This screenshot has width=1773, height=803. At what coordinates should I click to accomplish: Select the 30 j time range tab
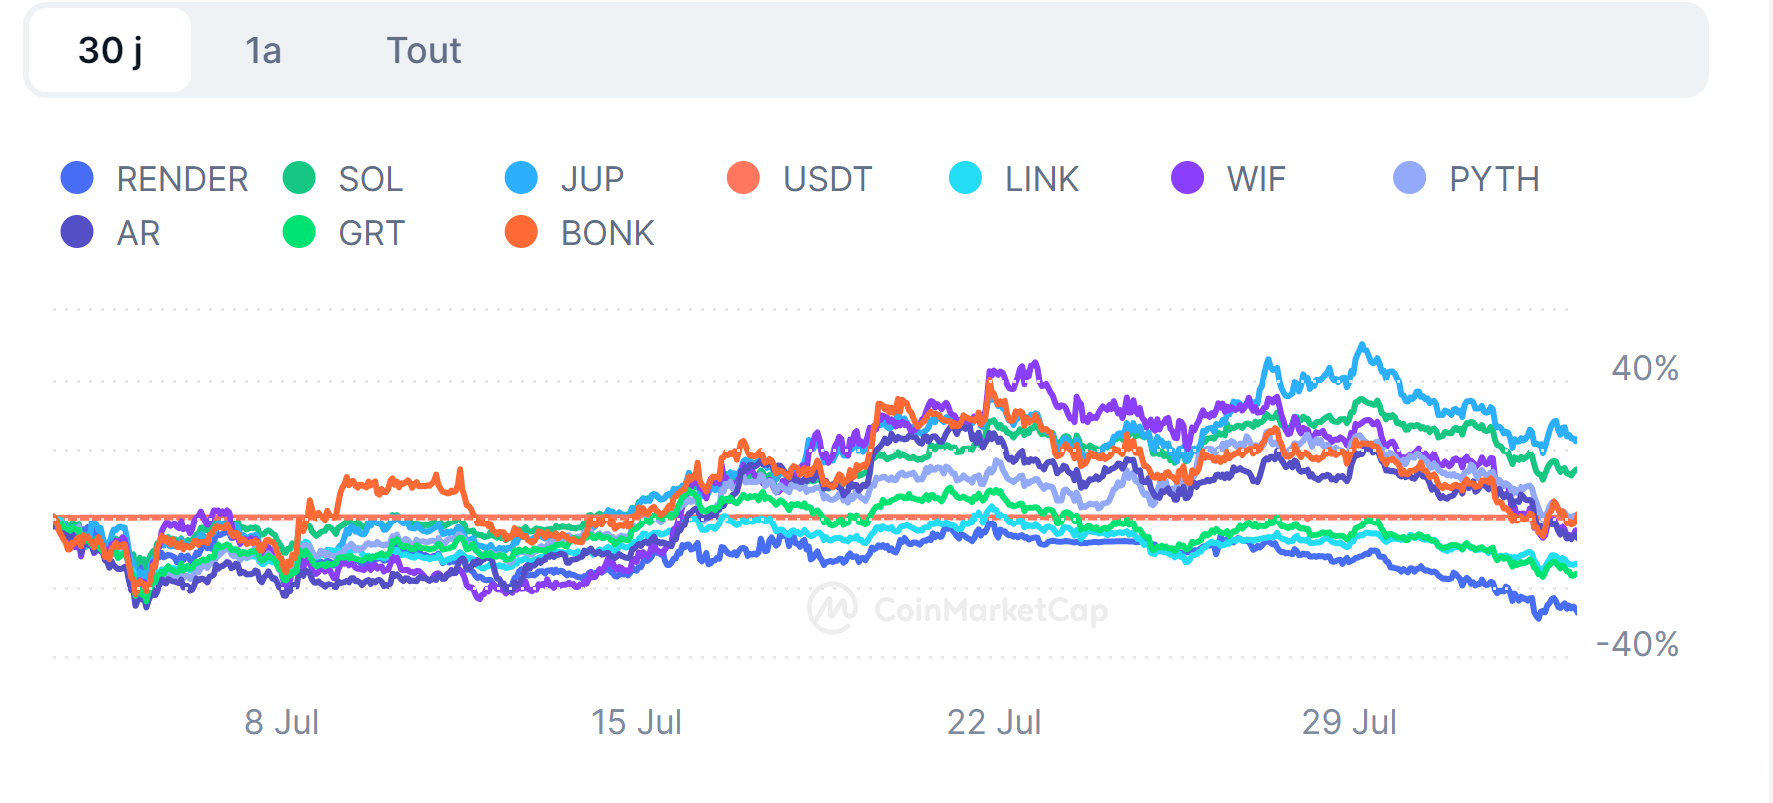click(x=110, y=50)
